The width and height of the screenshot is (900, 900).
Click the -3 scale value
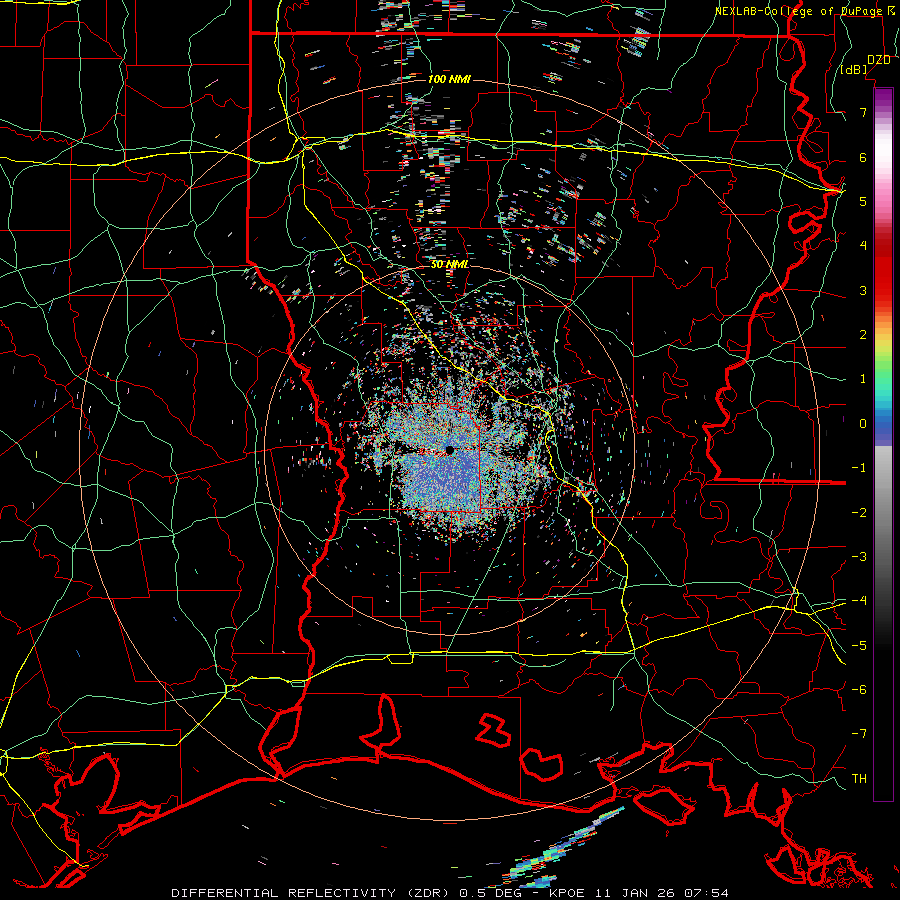[859, 557]
